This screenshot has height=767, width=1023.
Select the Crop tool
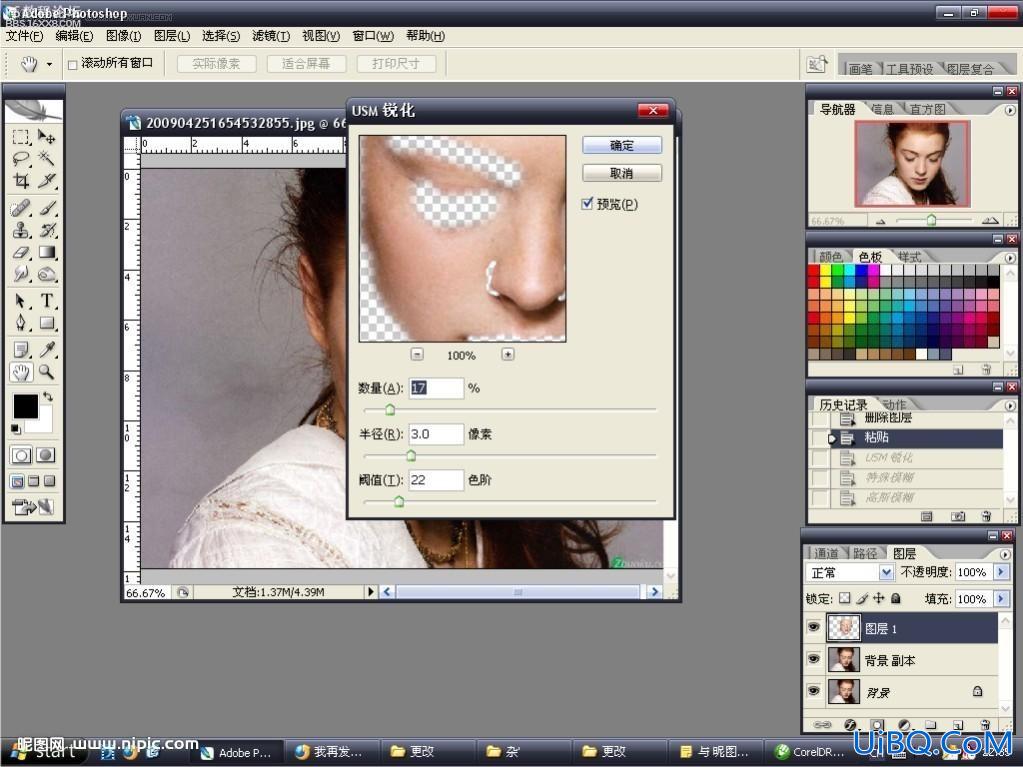point(21,180)
